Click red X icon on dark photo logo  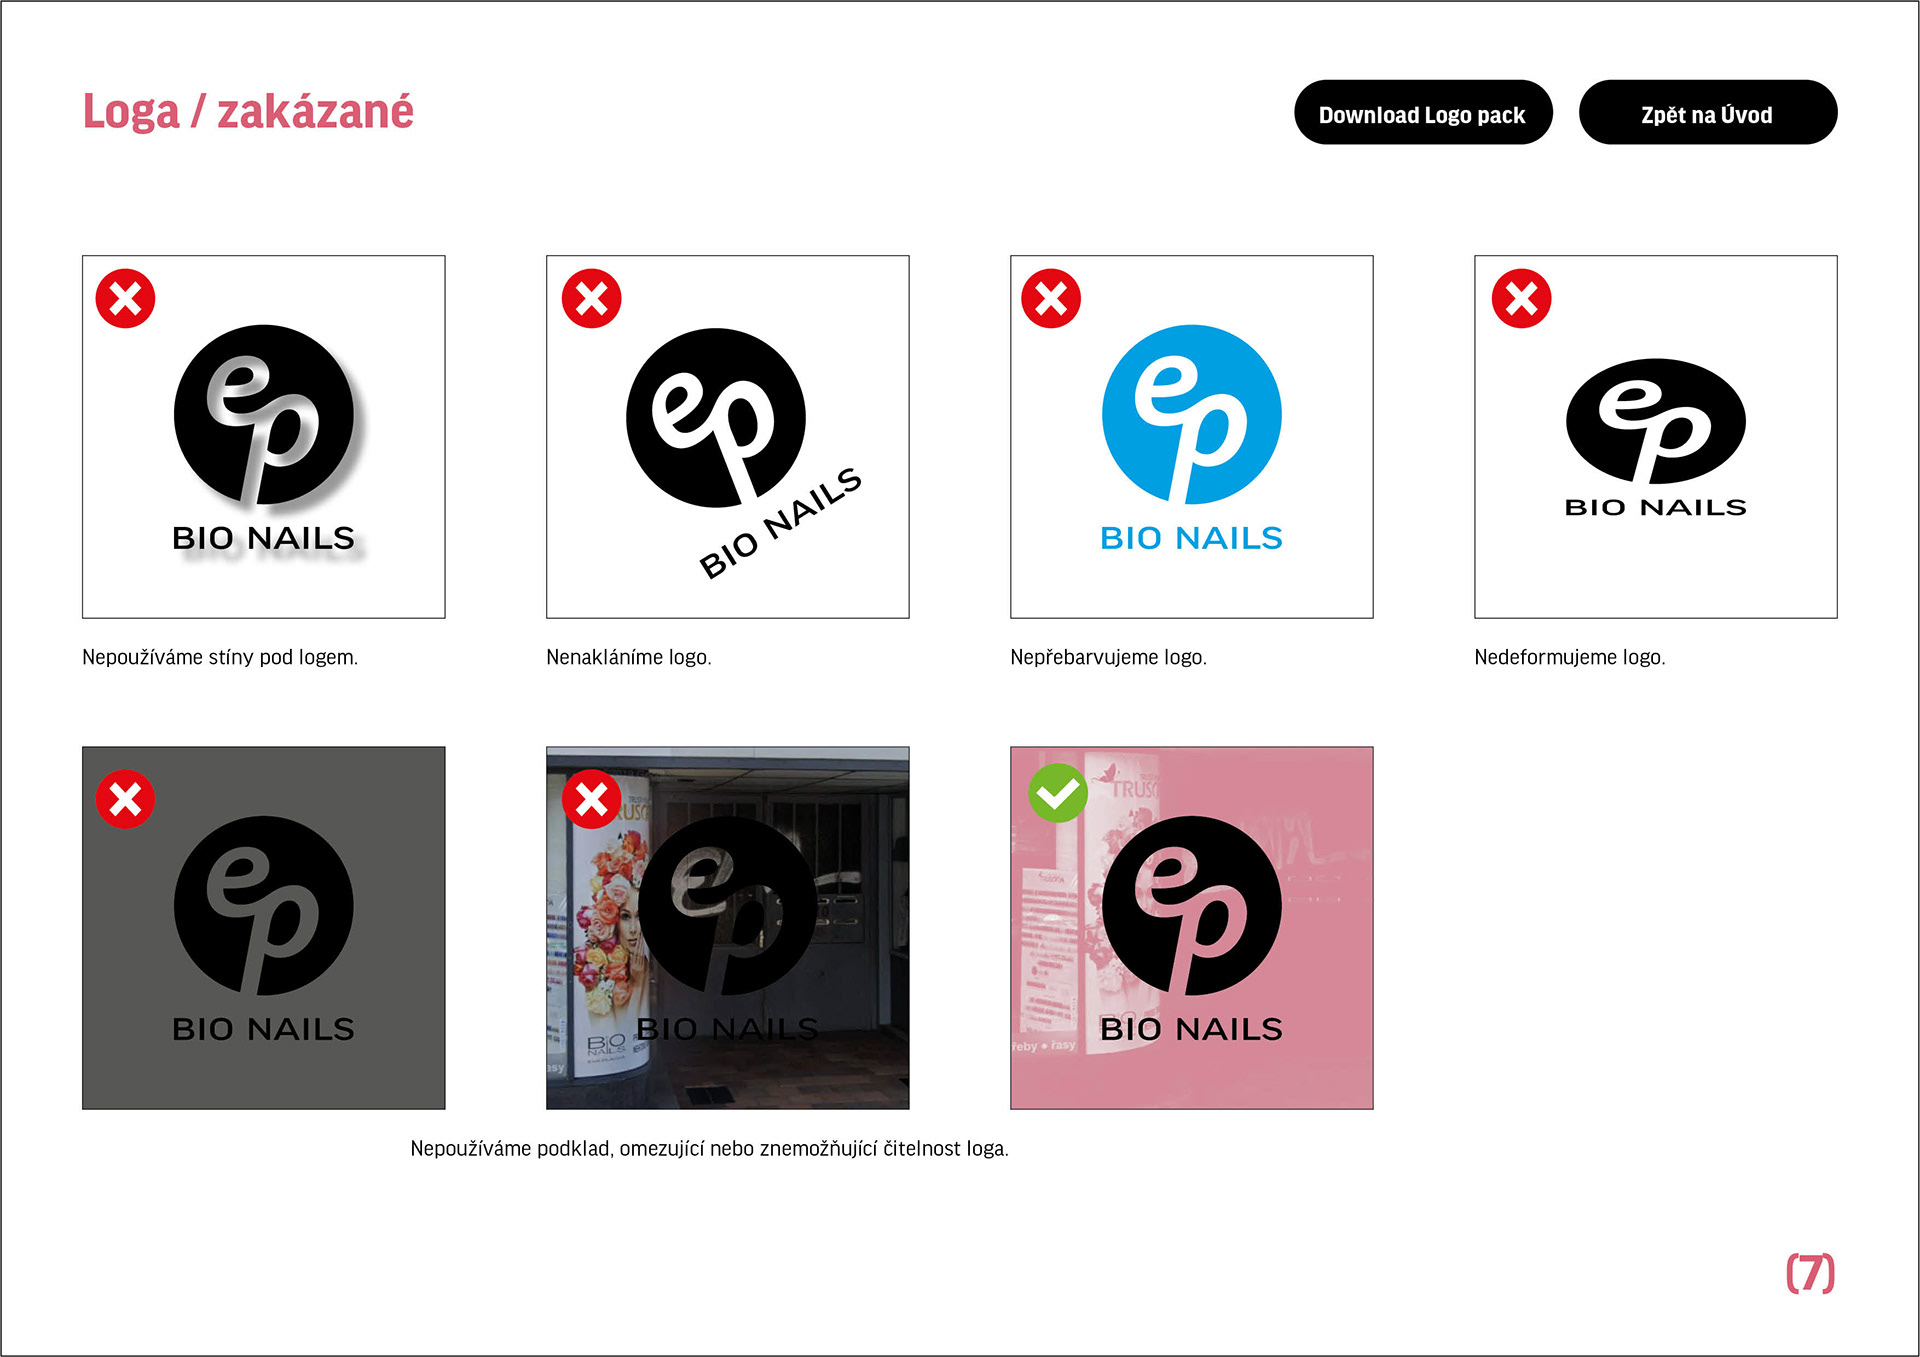point(591,799)
